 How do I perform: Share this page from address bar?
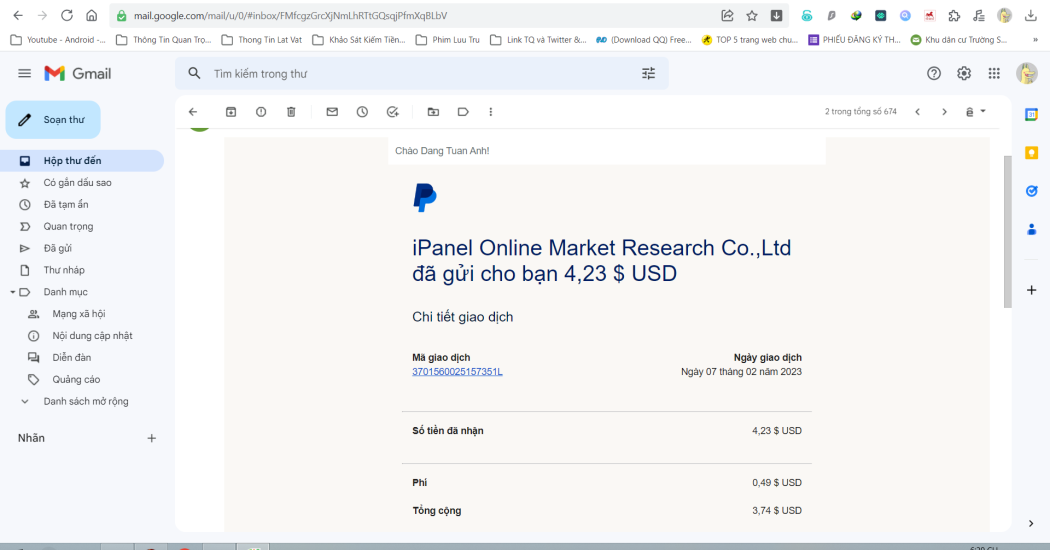(x=727, y=15)
